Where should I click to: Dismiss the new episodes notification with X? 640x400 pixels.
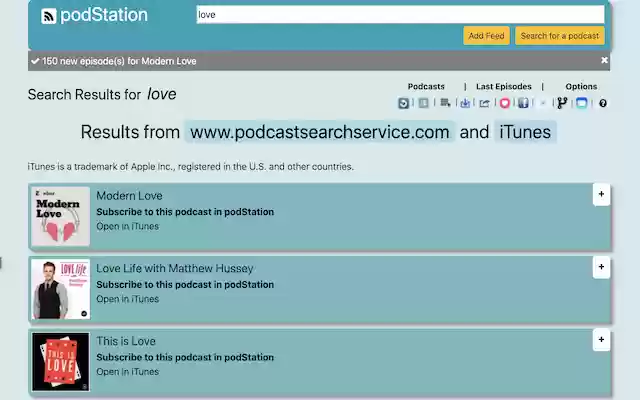tap(604, 60)
